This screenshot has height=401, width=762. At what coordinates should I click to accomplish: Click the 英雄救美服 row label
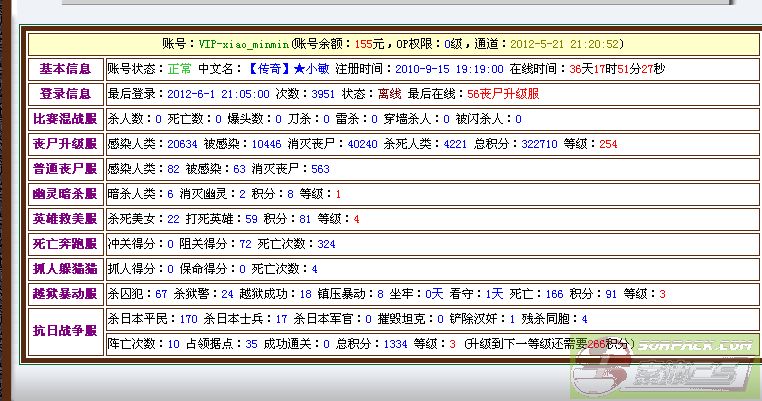coord(64,219)
